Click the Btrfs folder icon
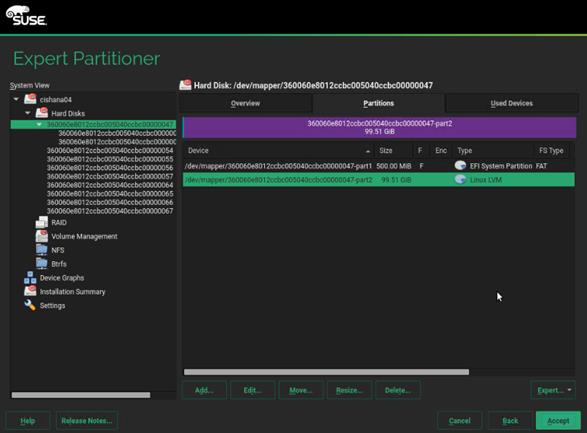Screen dimensions: 587x433 coord(42,263)
